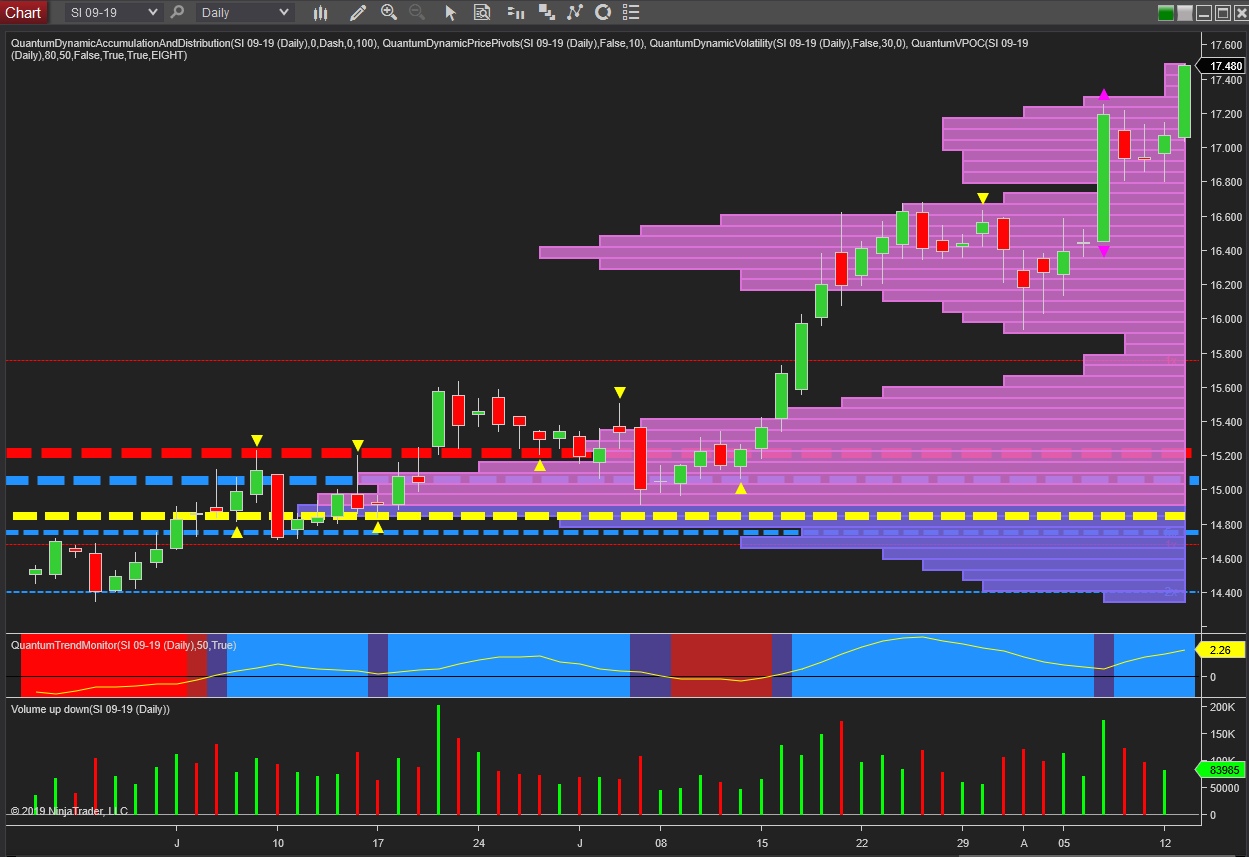Click the thick yellow dashed level line
The height and width of the screenshot is (857, 1249).
598,516
